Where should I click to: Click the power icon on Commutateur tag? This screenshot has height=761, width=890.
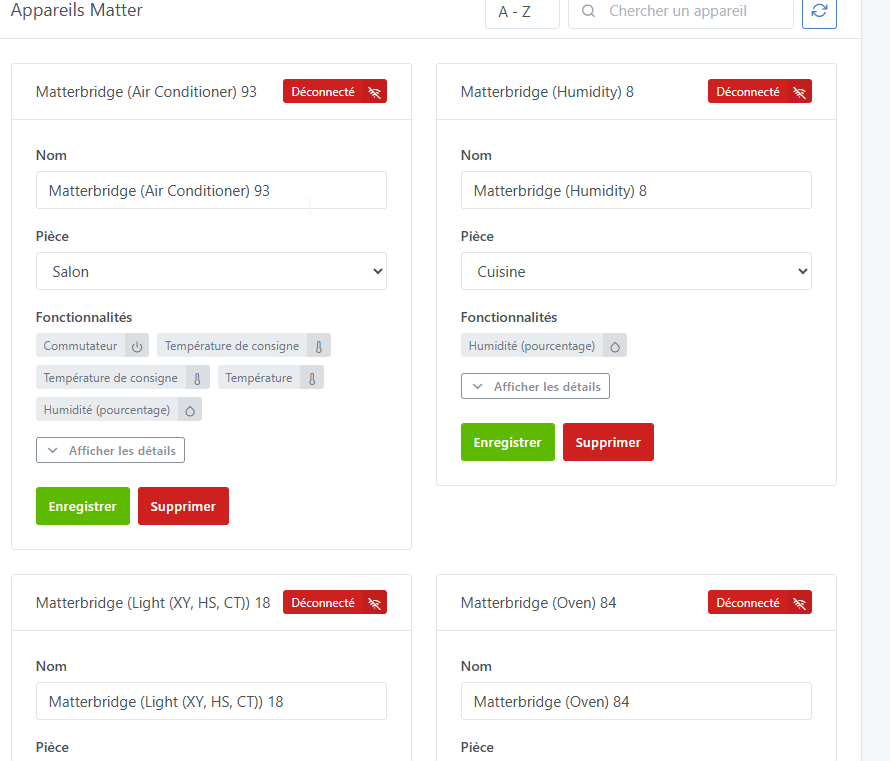coord(137,346)
